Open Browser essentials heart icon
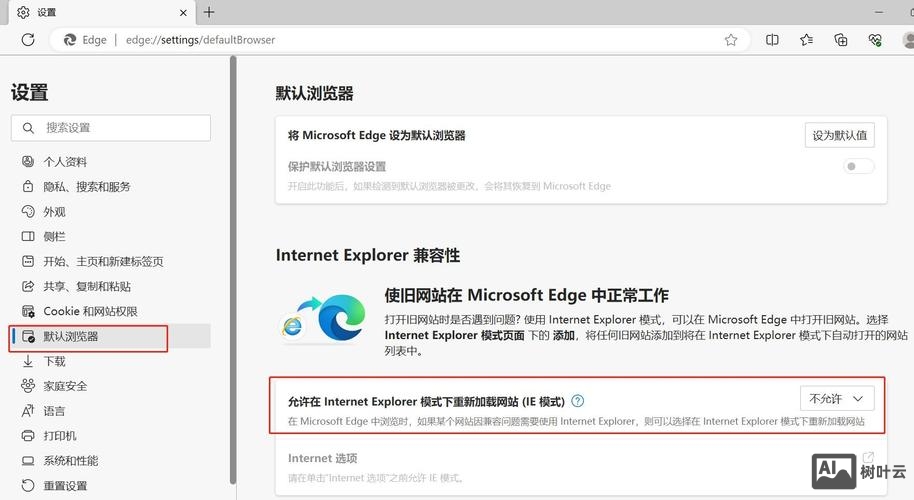 (x=875, y=40)
